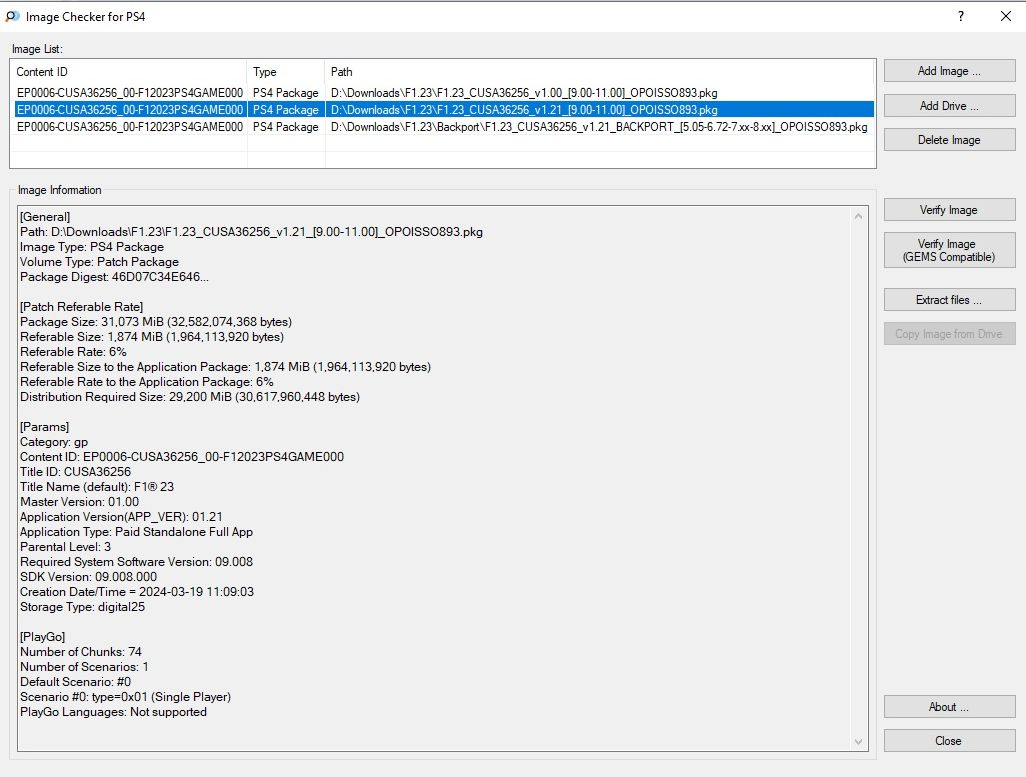Click the Scenario #0 Single Player line

(125, 697)
